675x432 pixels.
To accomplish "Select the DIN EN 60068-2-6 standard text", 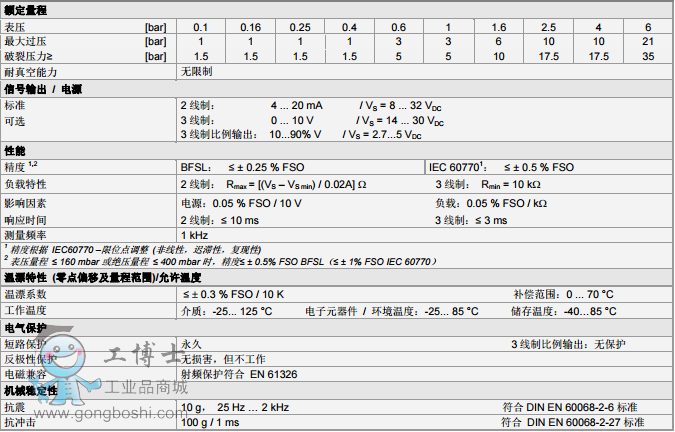I will coord(572,408).
